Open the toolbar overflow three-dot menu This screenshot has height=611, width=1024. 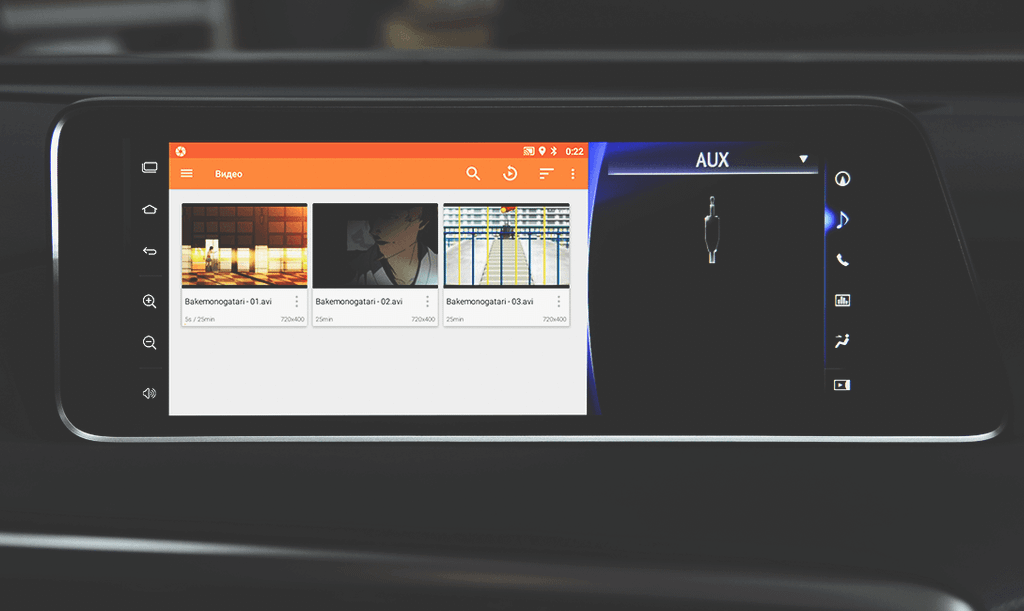click(573, 174)
